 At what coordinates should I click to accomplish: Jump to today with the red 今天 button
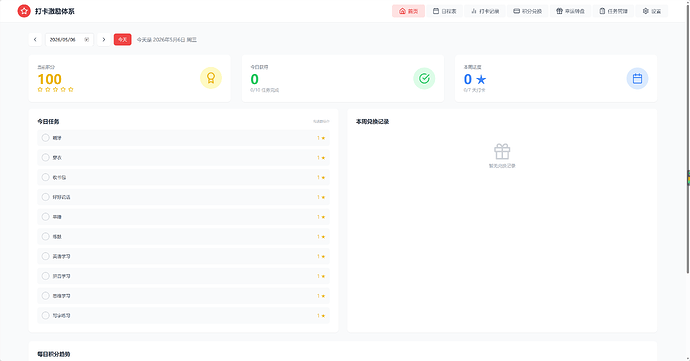point(122,40)
